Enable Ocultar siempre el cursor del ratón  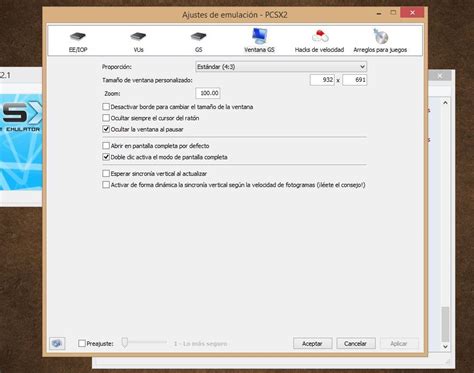[x=106, y=118]
